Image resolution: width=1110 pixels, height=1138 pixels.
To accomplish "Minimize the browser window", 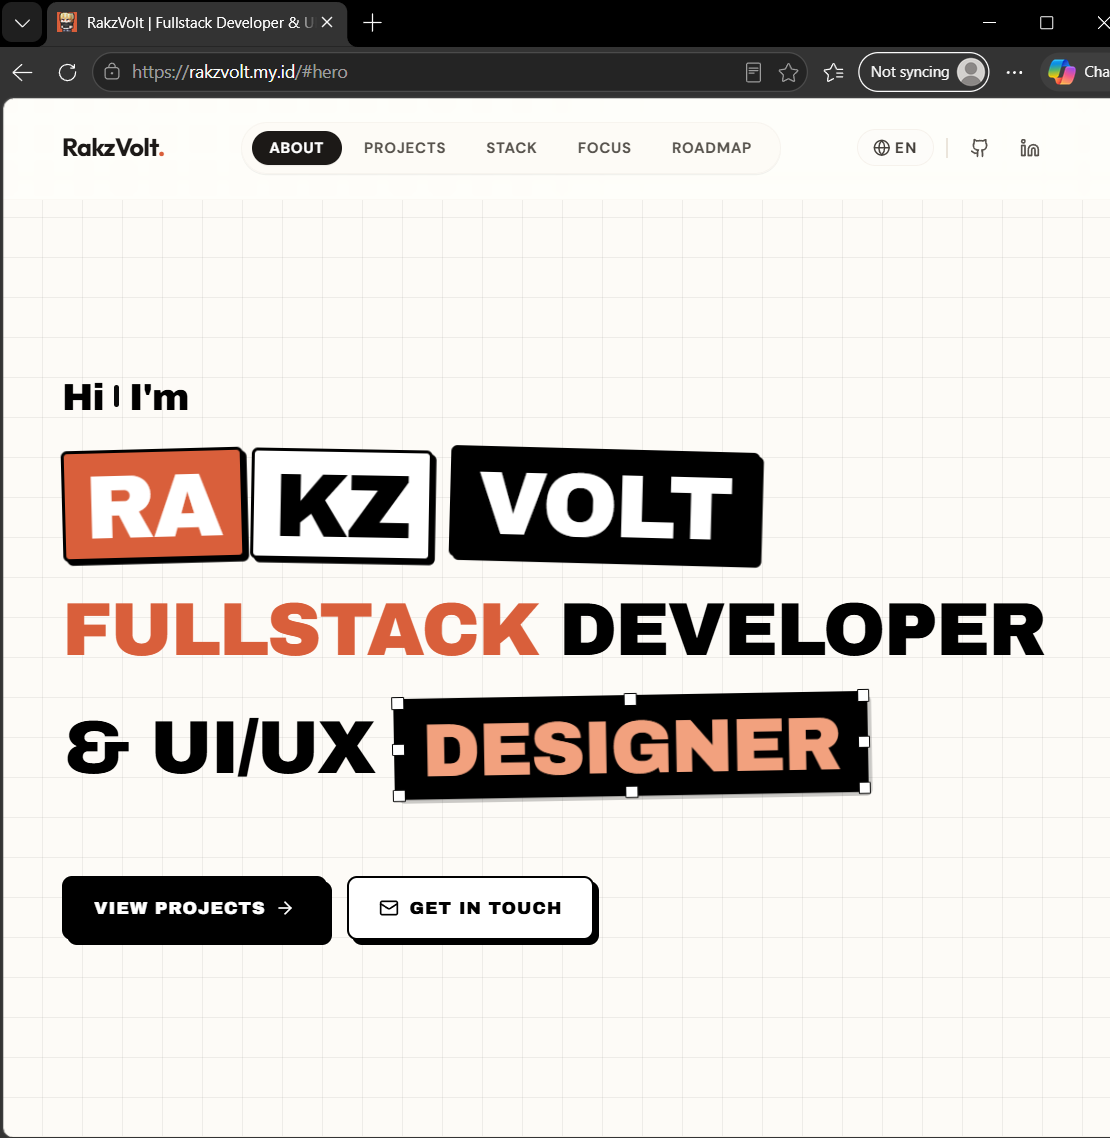I will (x=989, y=22).
